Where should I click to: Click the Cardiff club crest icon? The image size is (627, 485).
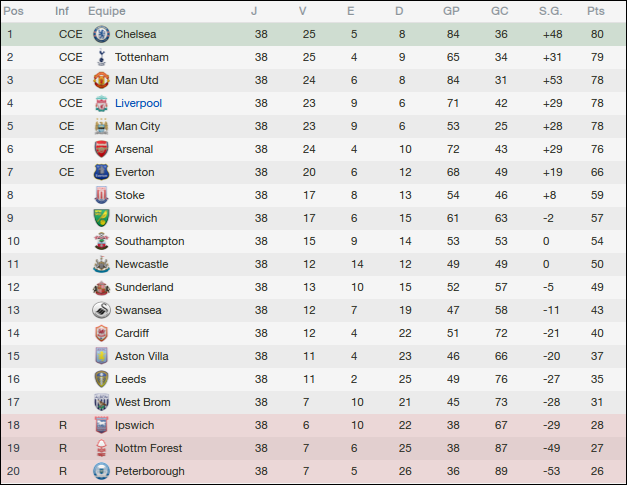click(100, 333)
